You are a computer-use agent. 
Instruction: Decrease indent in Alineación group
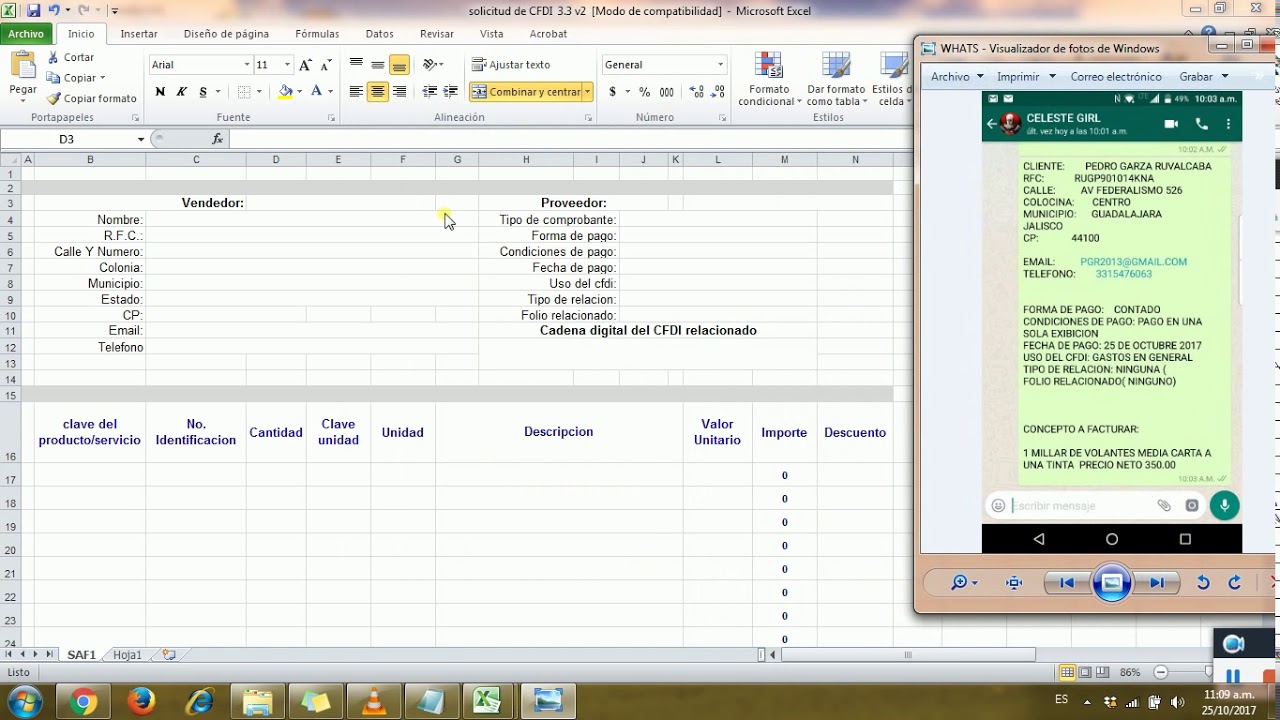tap(430, 92)
